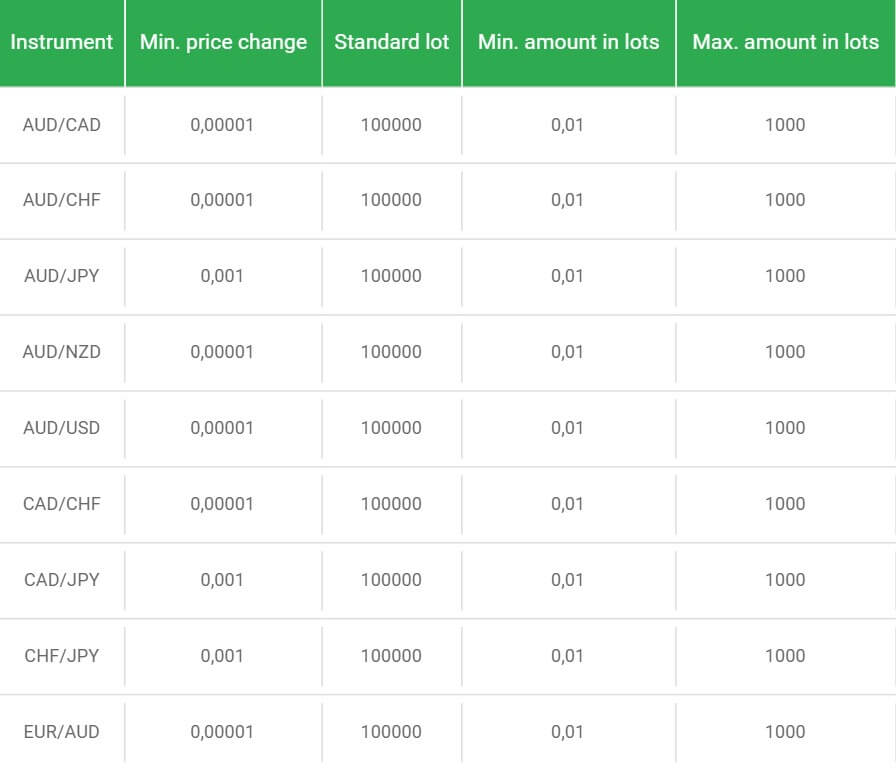Click the 0,01 min amount for AUD/USD

pos(567,428)
